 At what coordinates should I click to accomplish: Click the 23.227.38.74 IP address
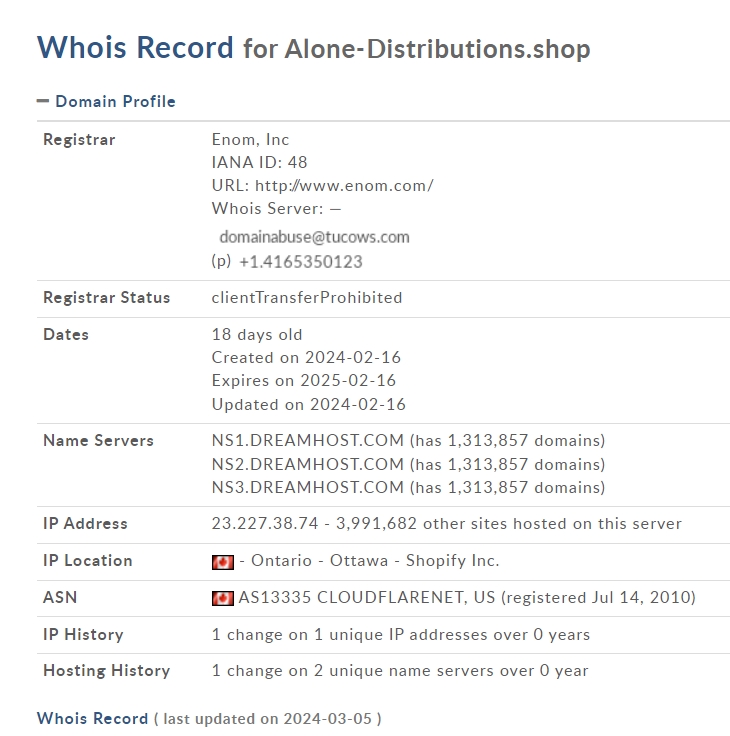click(265, 524)
